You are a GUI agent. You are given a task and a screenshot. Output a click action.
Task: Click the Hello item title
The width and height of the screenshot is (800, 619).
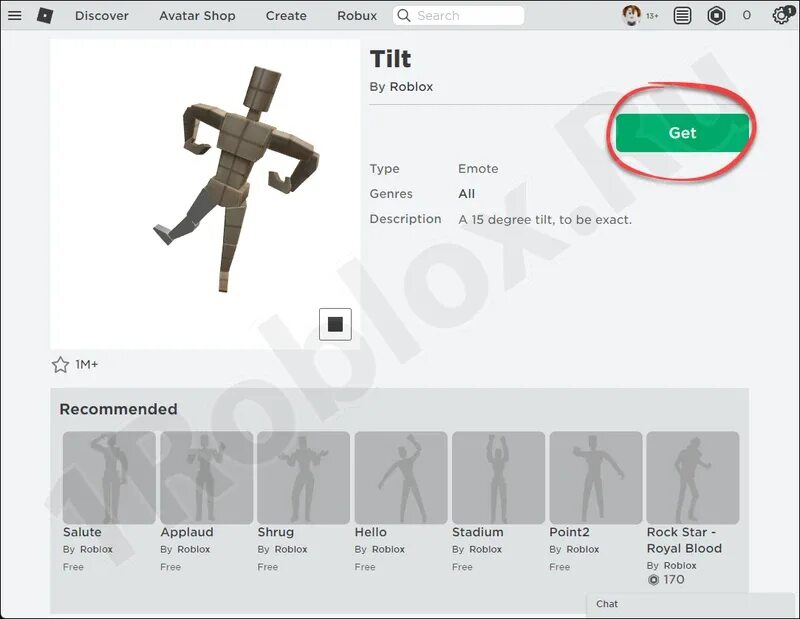point(370,532)
